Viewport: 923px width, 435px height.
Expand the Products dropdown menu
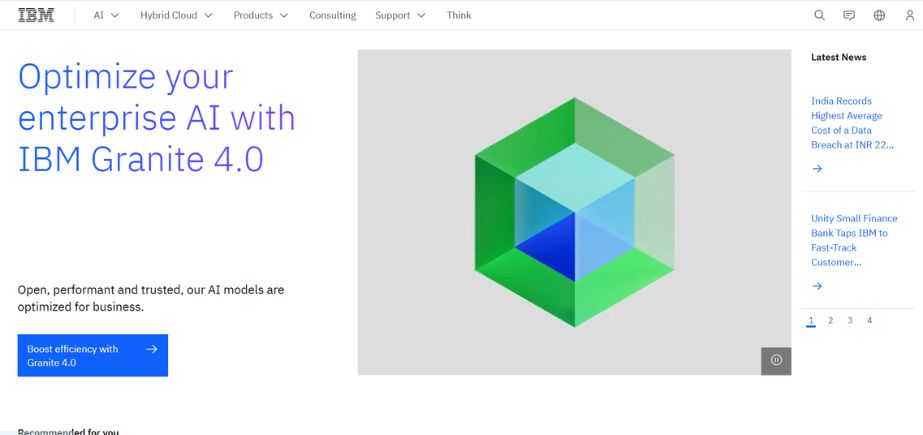tap(260, 15)
